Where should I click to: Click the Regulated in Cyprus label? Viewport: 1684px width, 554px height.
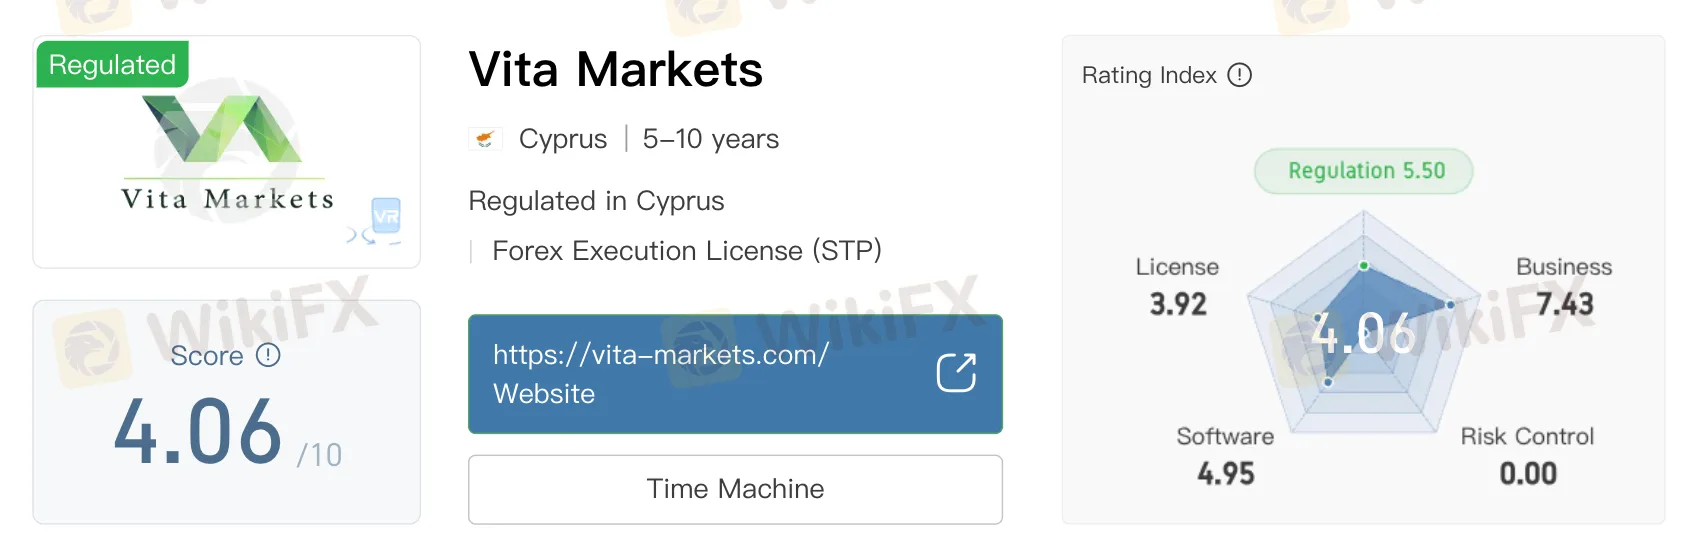(596, 201)
